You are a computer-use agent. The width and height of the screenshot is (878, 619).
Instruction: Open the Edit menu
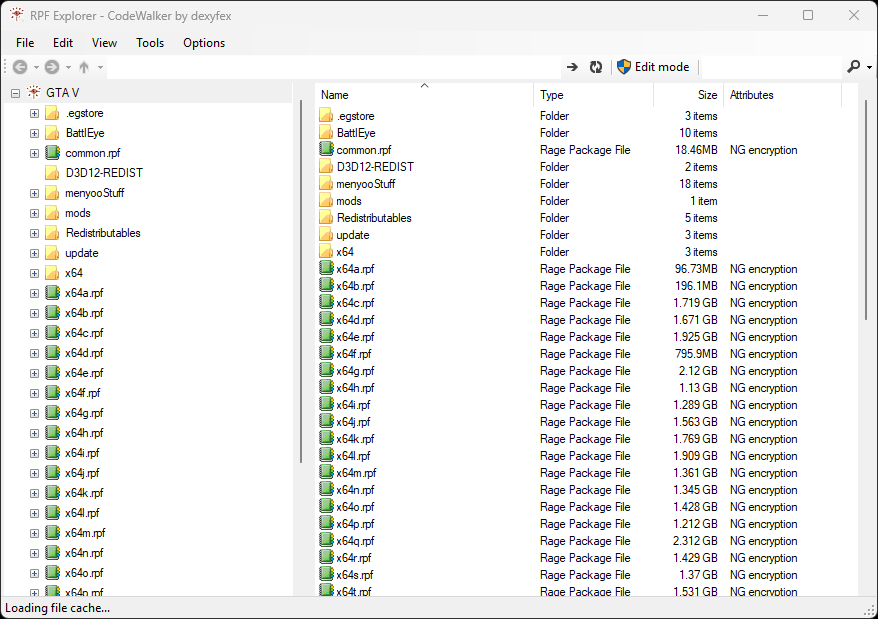tap(63, 43)
